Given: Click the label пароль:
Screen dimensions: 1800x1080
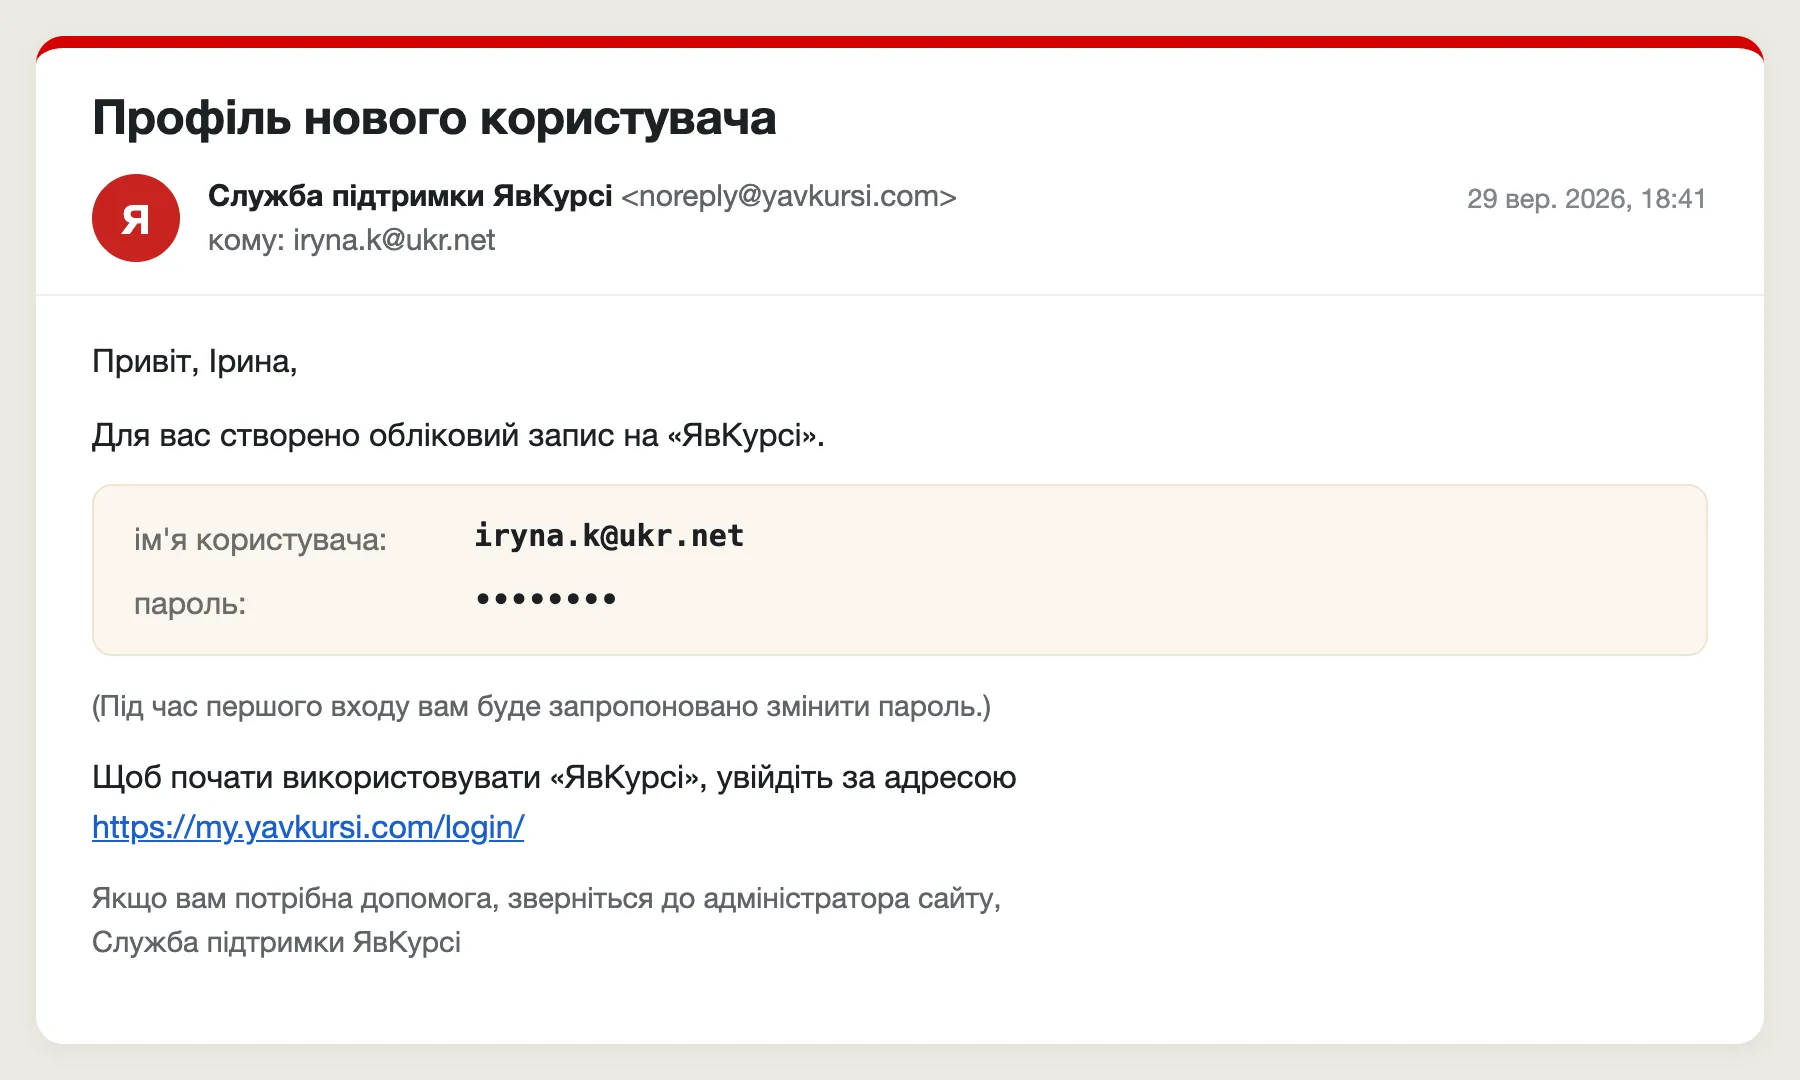Looking at the screenshot, I should click(x=190, y=604).
